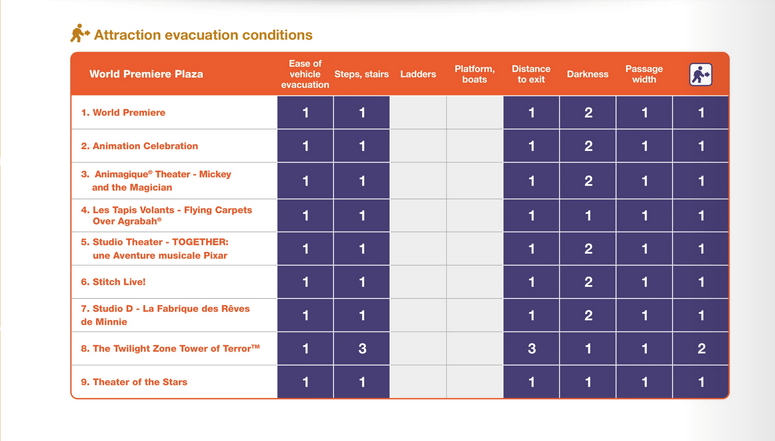
Task: Click the Darkness column header
Action: point(587,74)
